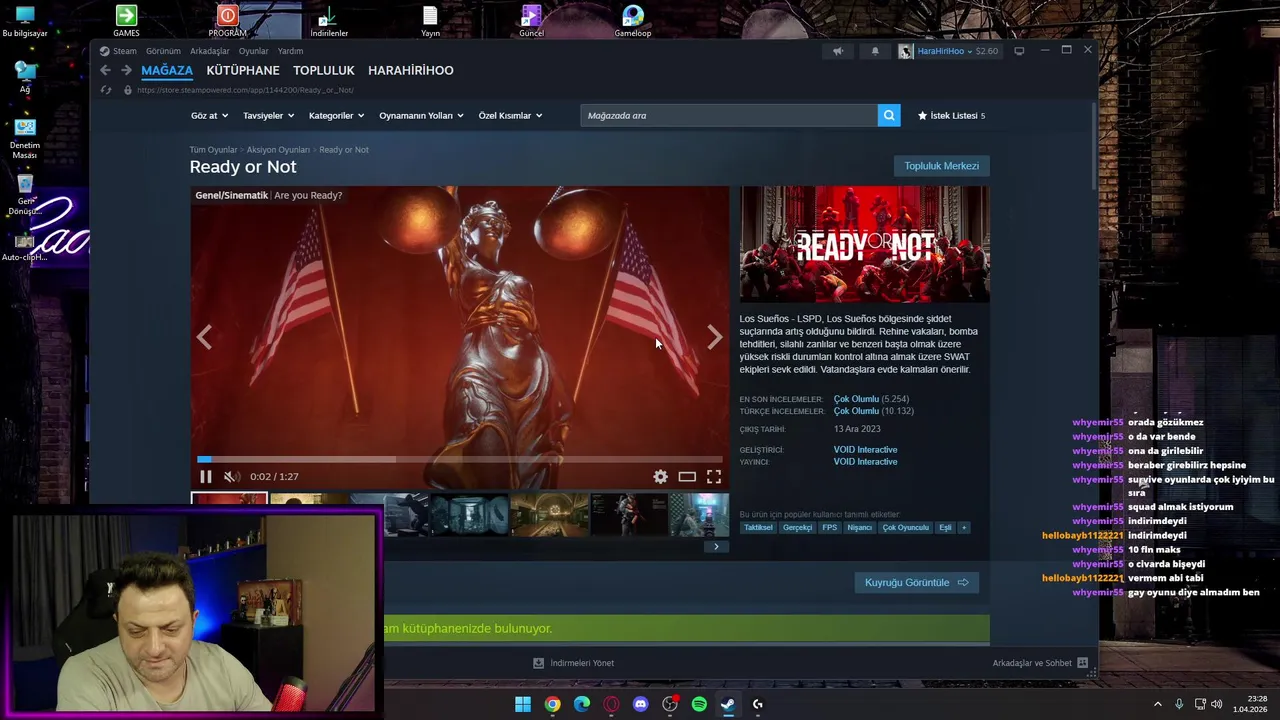Open Logitech G HUB from taskbar
Screen dimensions: 1280x720
click(757, 704)
